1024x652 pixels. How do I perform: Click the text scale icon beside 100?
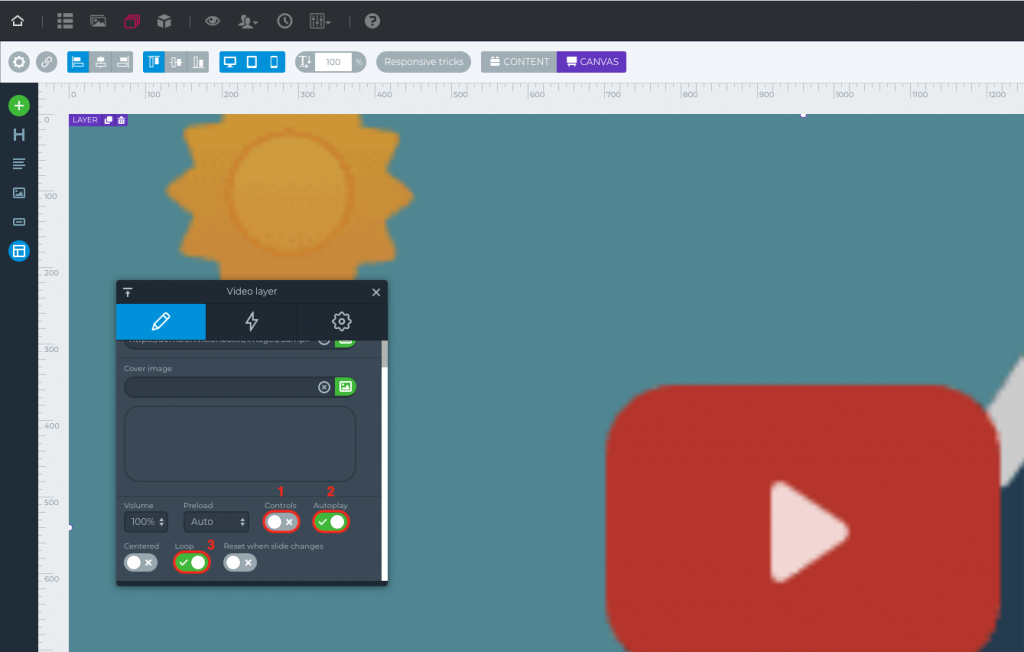pyautogui.click(x=304, y=62)
